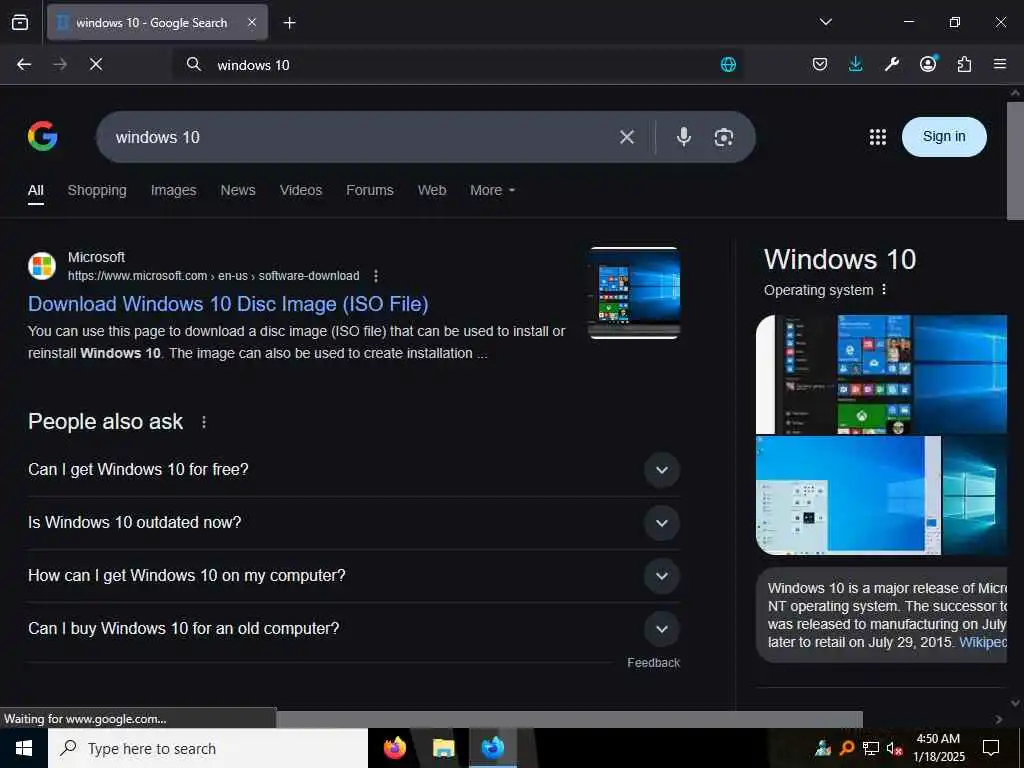Open Download Windows 10 Disc Image link
1024x768 pixels.
point(228,304)
